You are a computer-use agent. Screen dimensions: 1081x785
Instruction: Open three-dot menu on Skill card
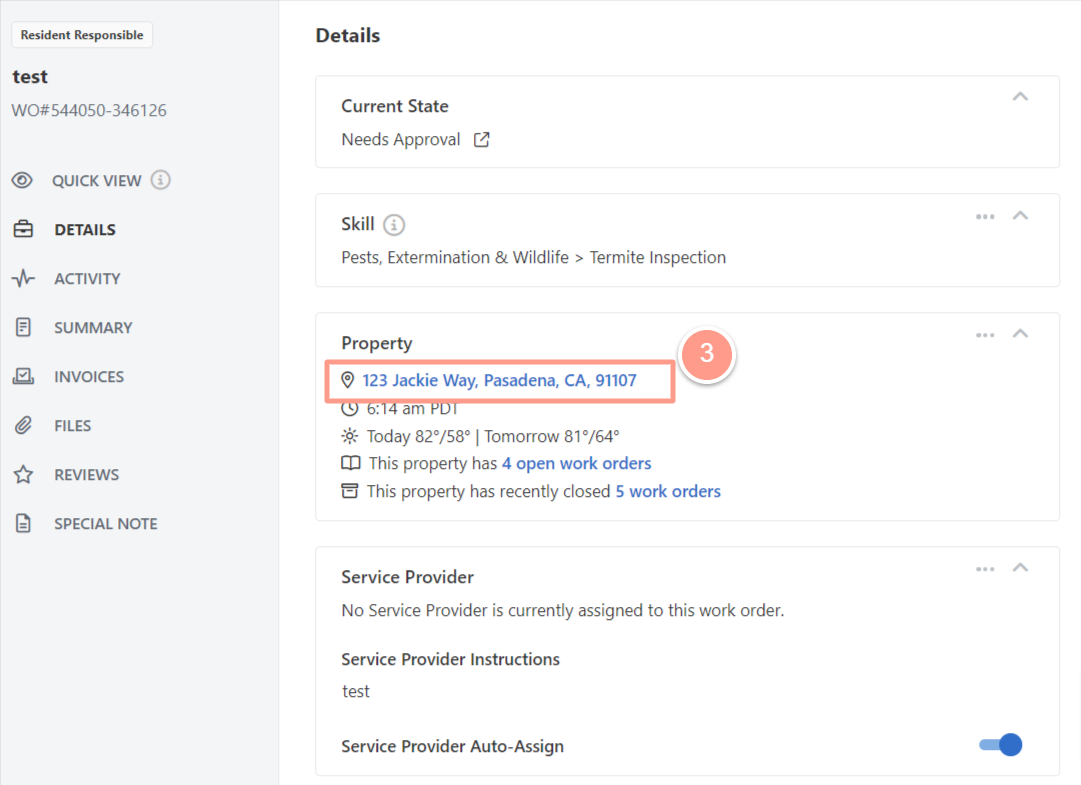click(985, 217)
